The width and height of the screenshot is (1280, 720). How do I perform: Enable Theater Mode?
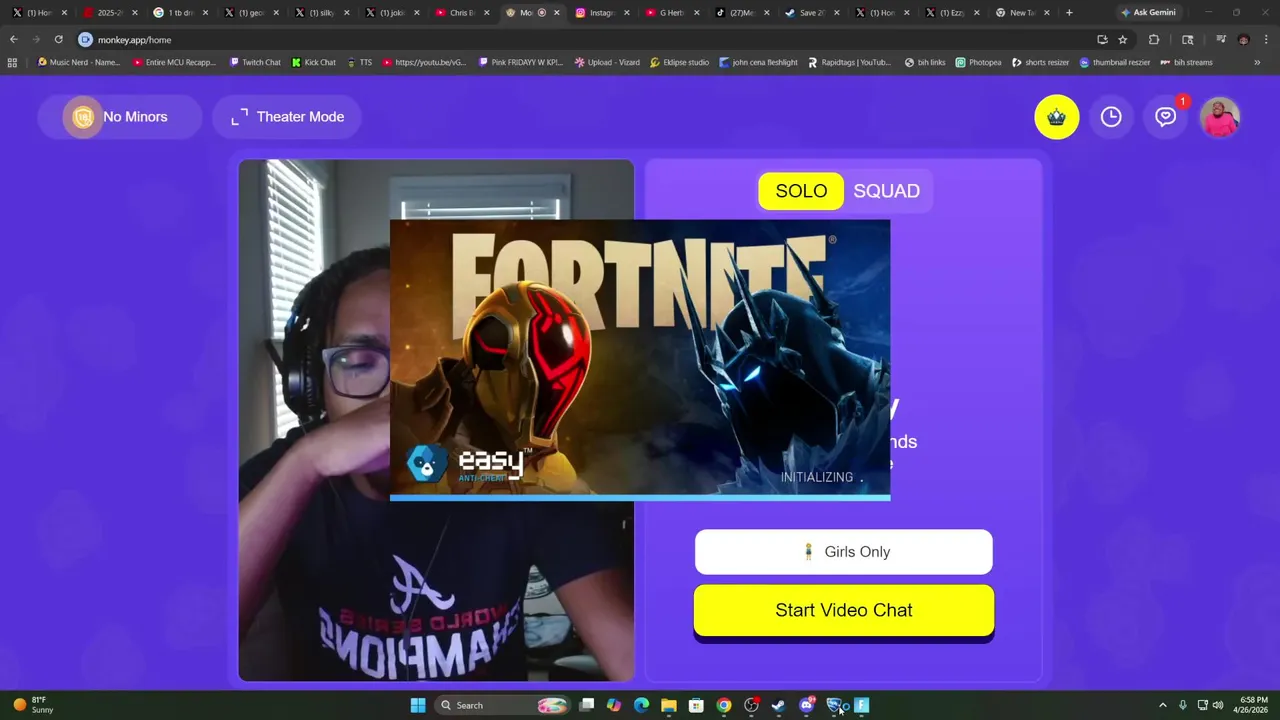[x=287, y=117]
